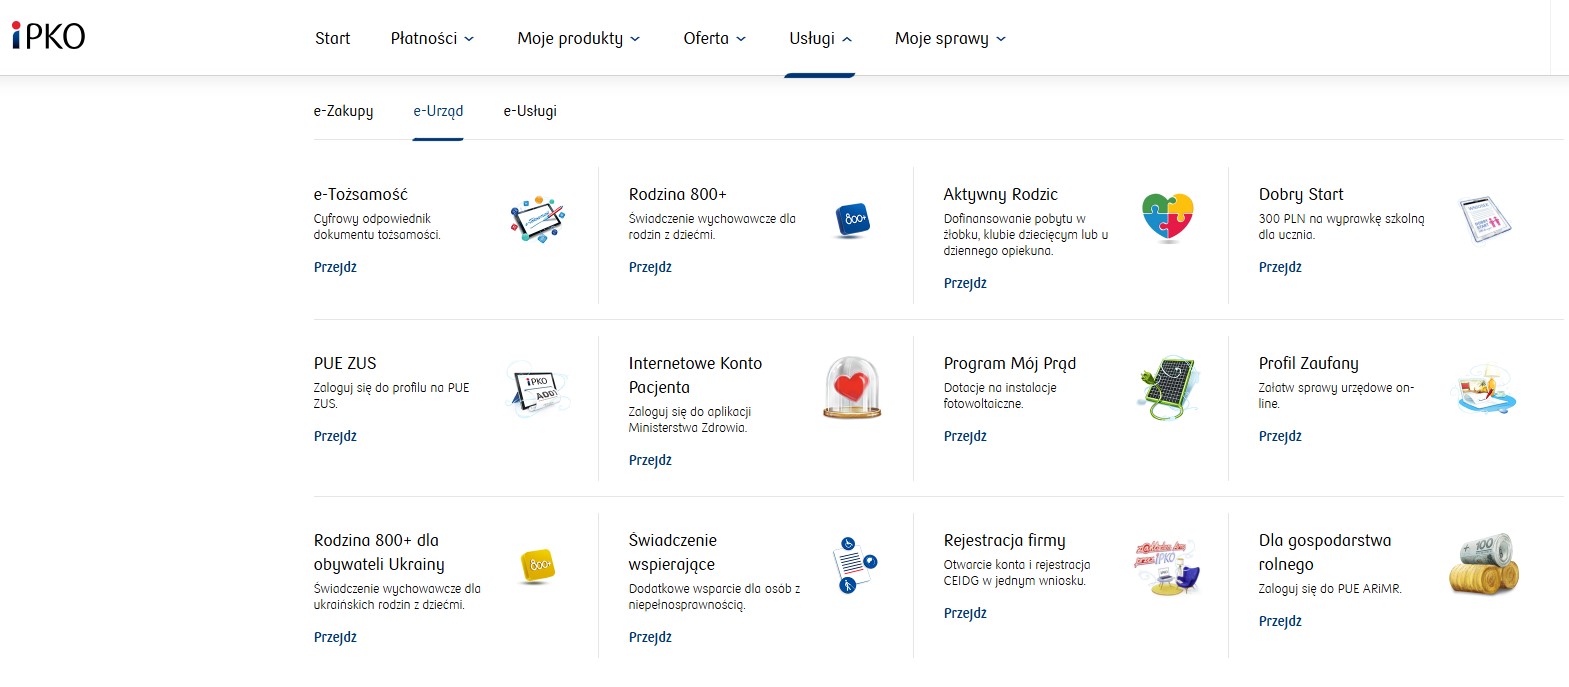Select the Aktywny Rodzic heading

[1000, 194]
